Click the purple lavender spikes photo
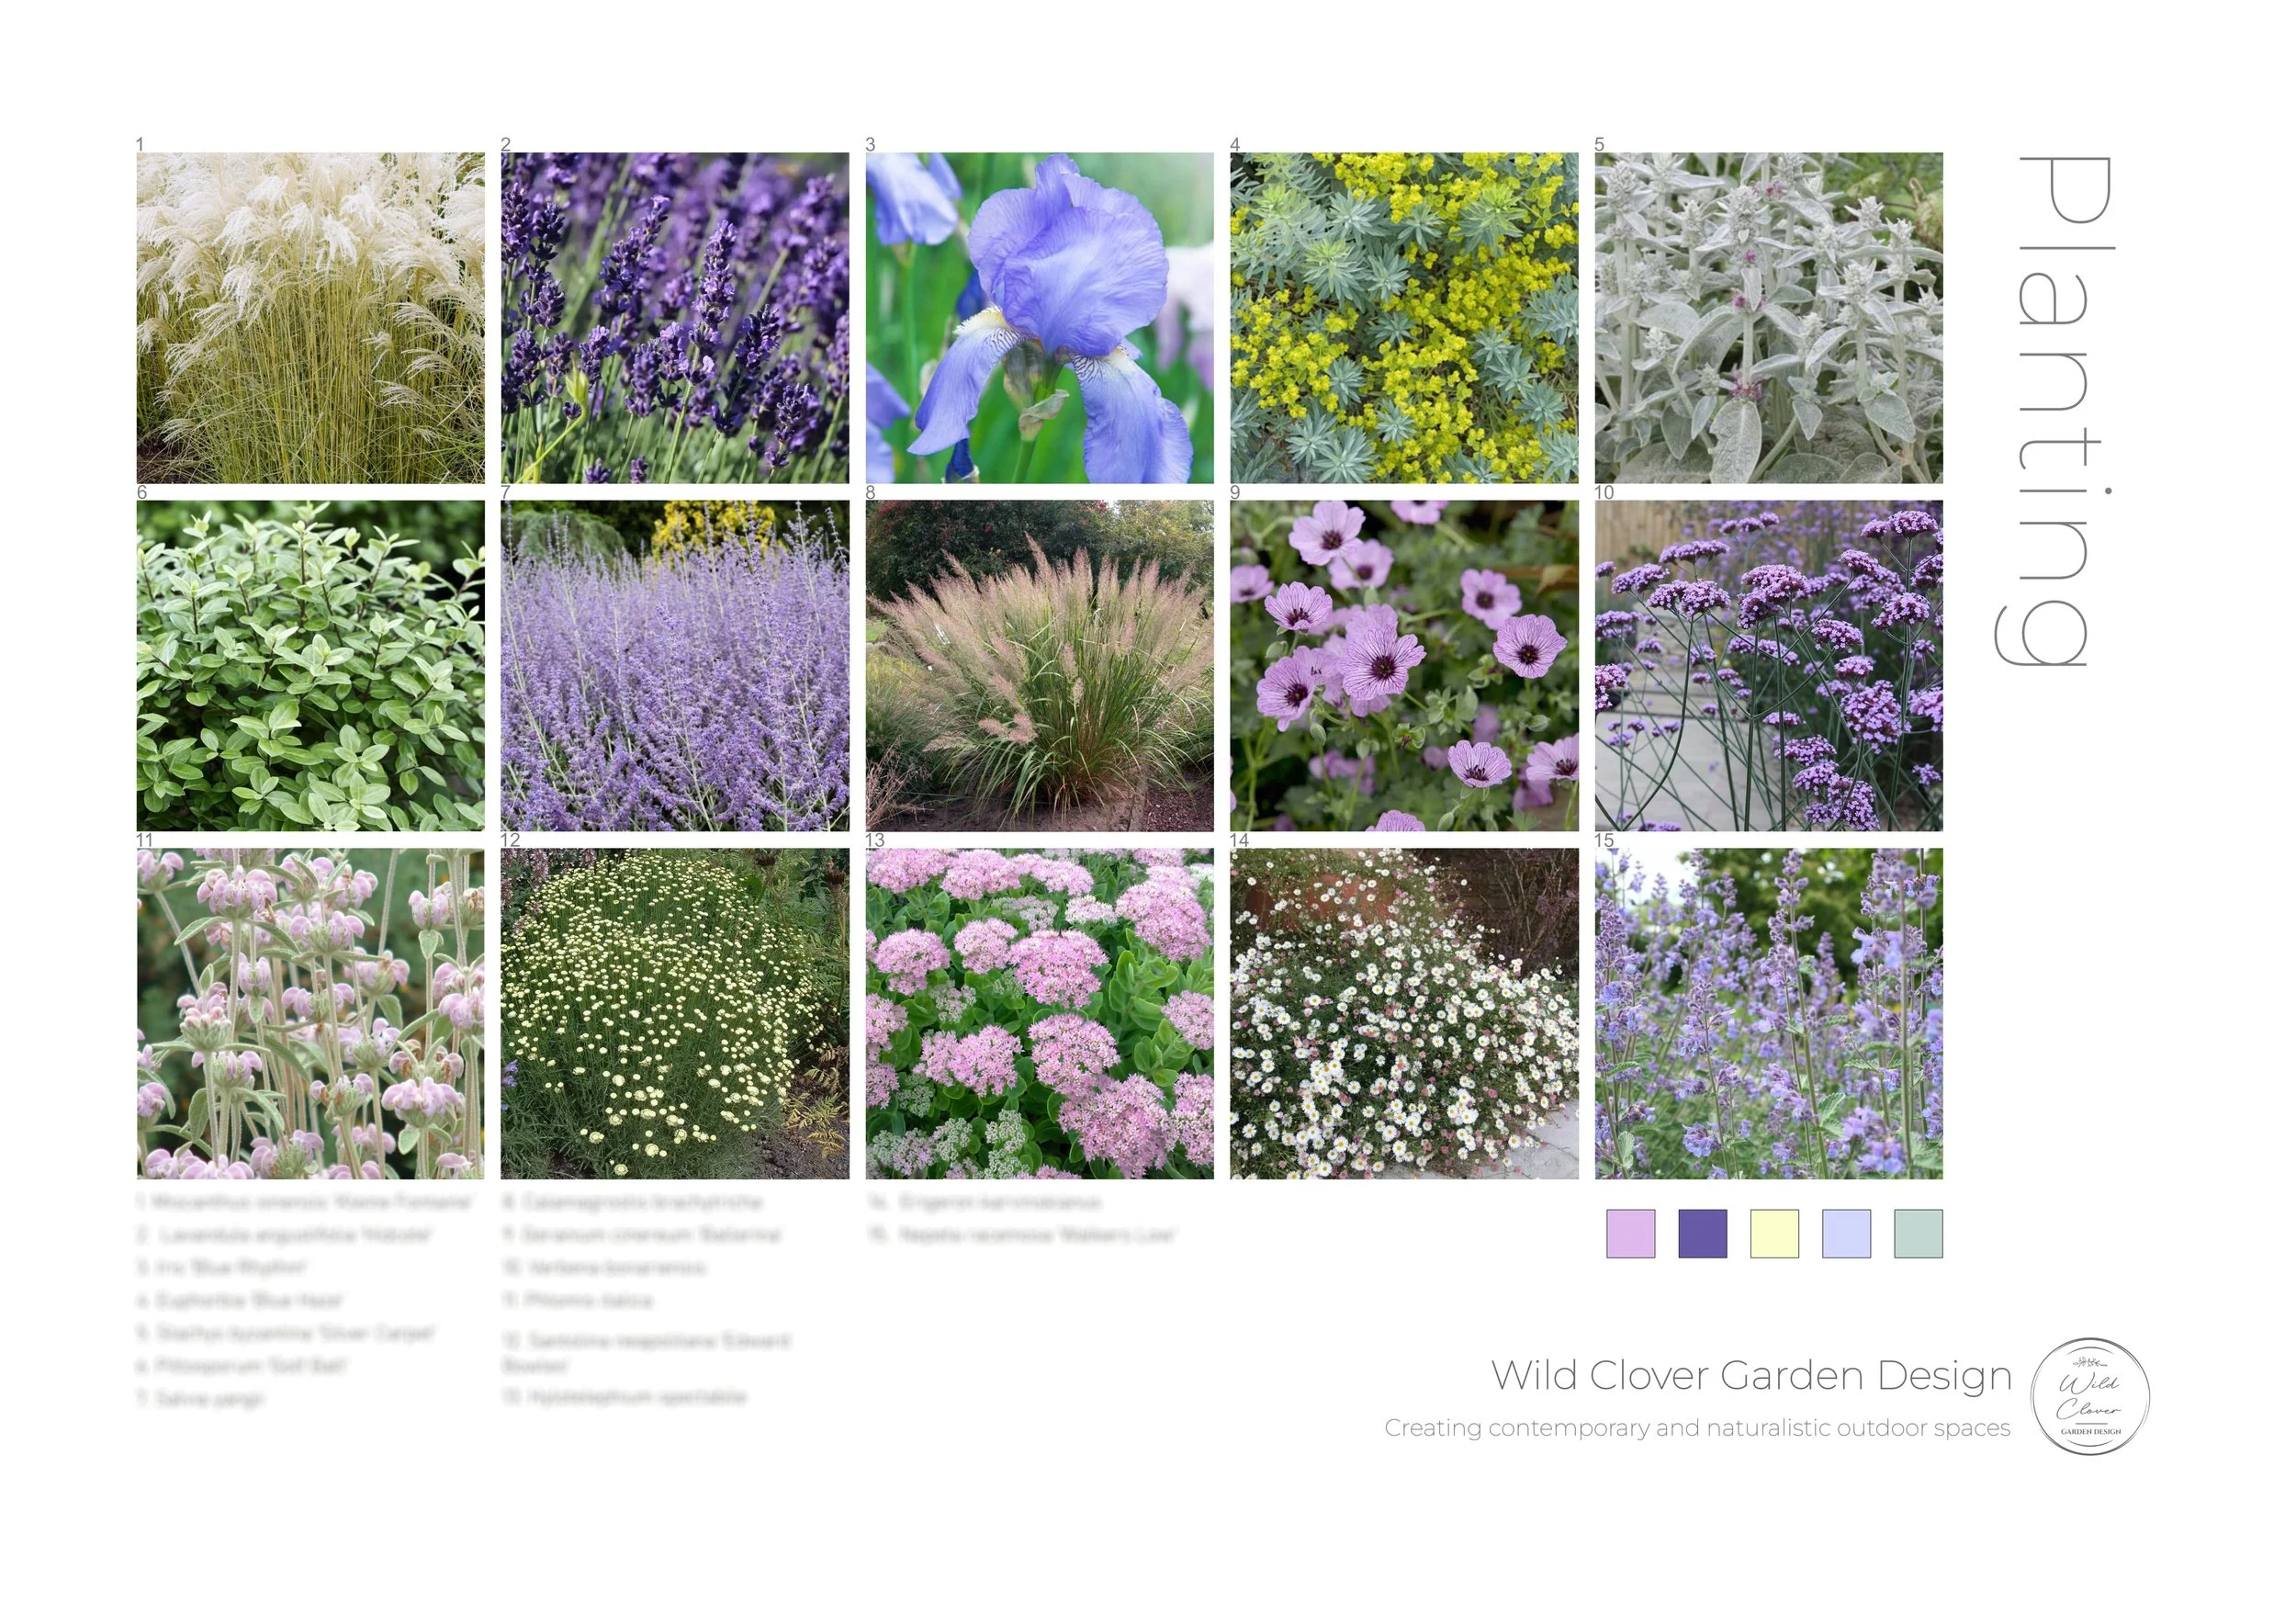 pos(675,318)
